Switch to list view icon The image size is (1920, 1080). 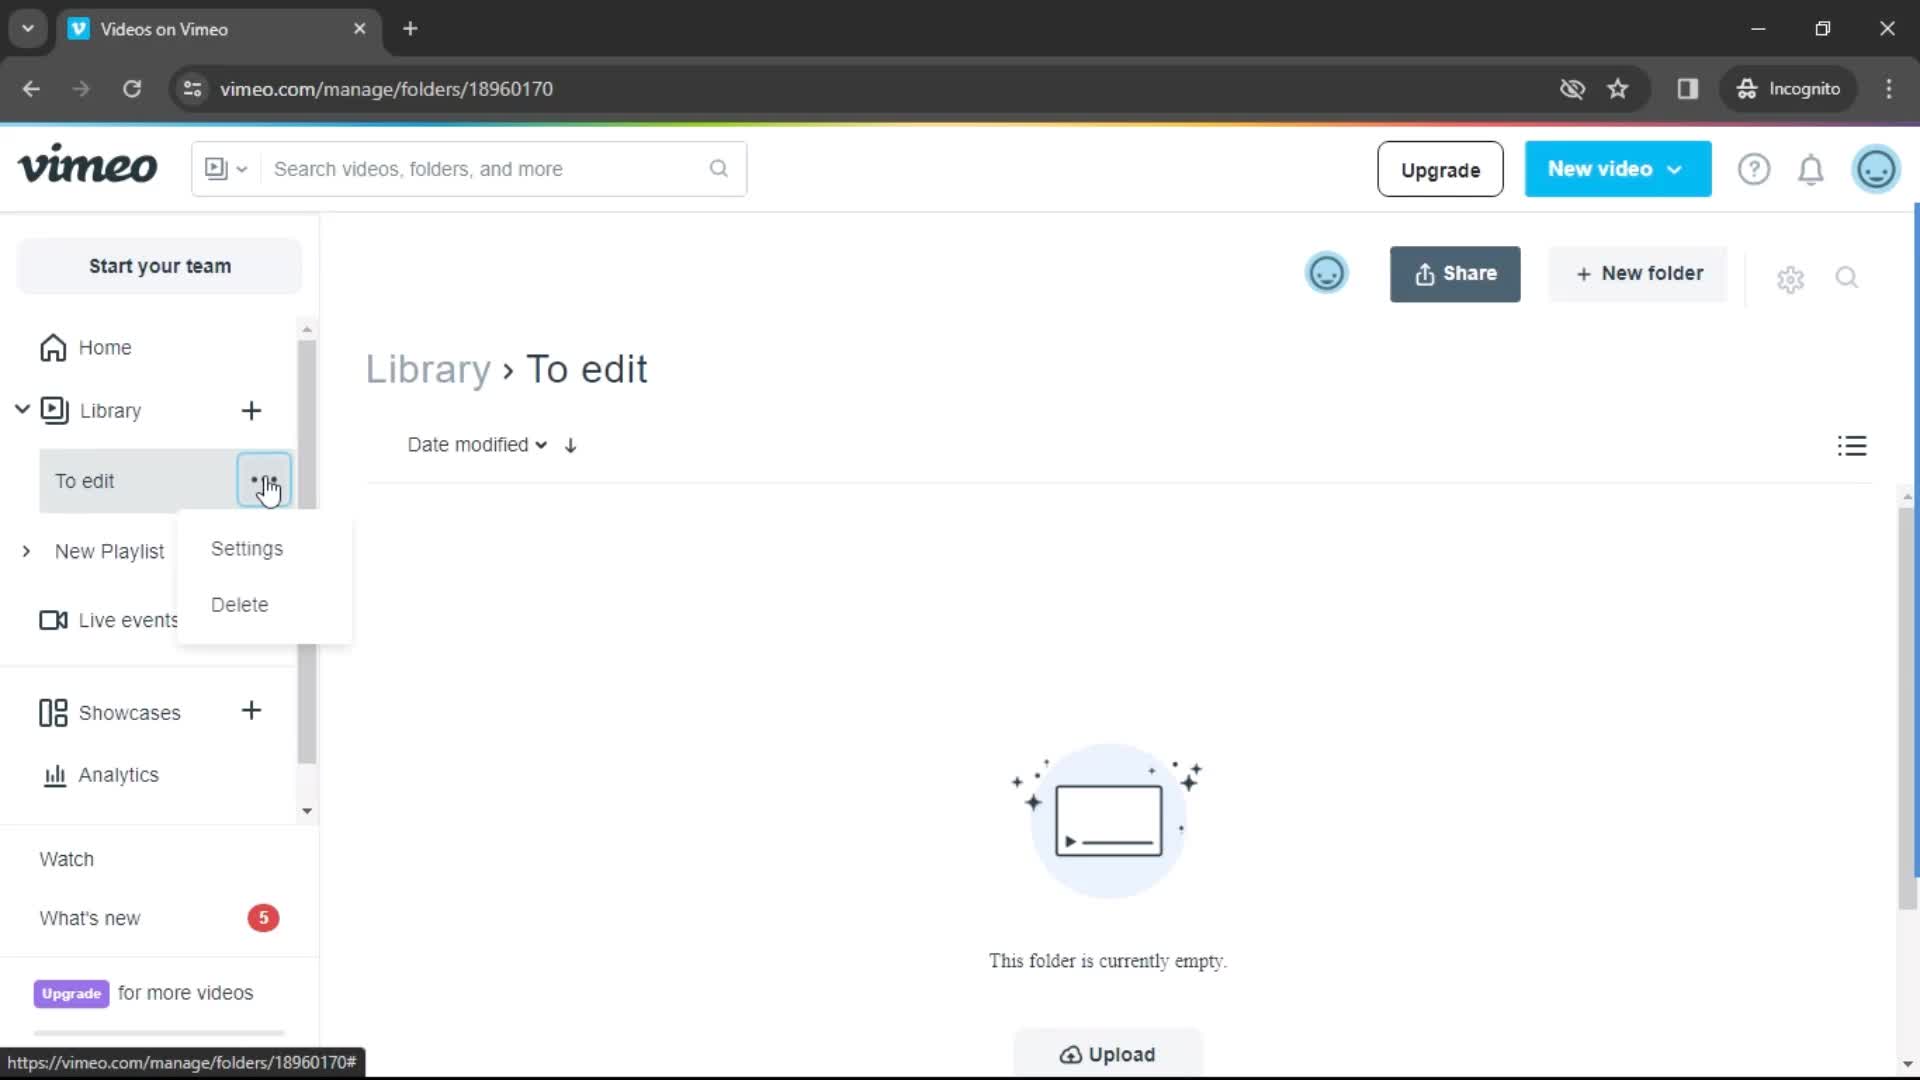coord(1852,446)
